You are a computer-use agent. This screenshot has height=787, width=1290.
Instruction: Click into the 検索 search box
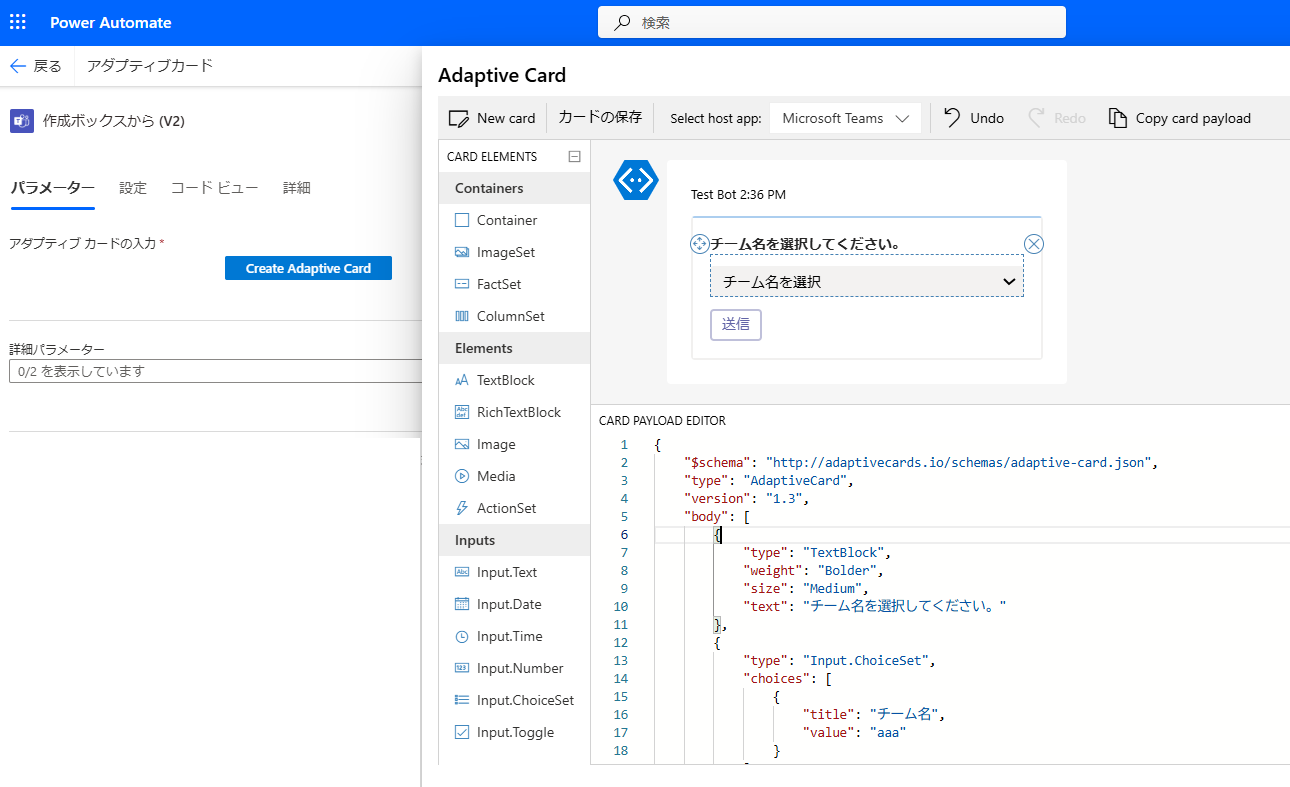click(x=832, y=22)
